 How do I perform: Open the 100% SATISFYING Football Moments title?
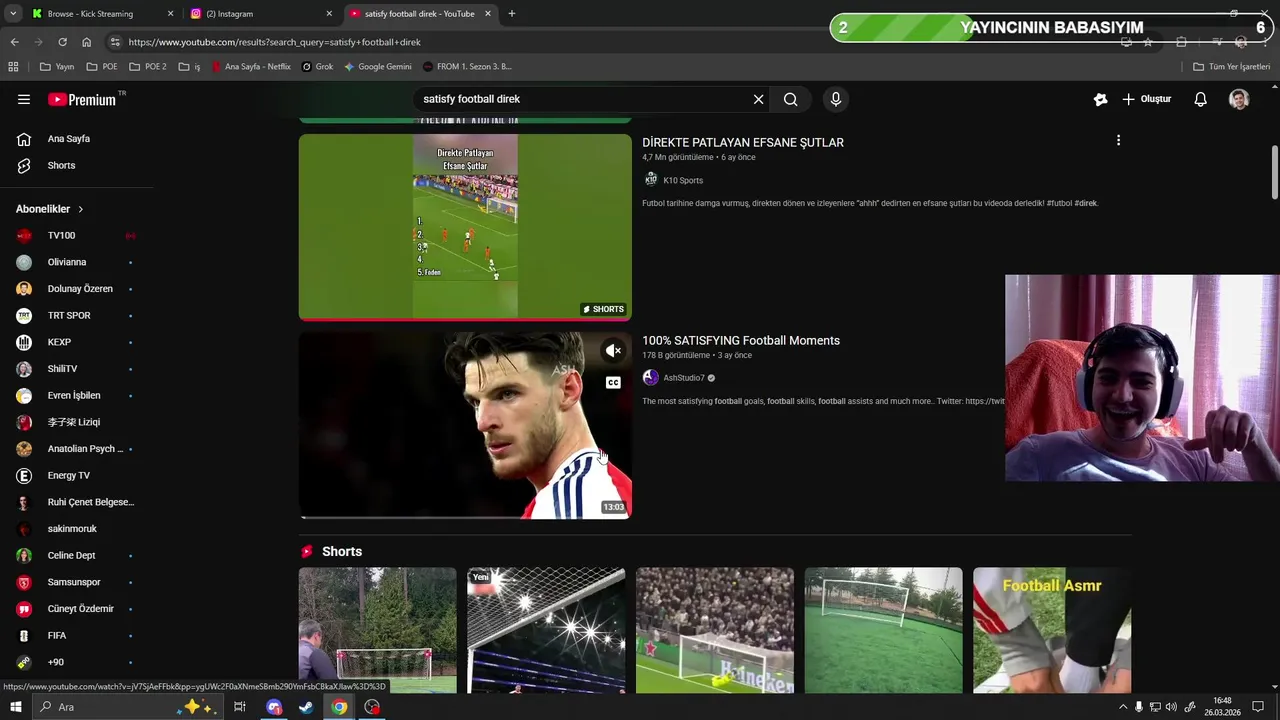[x=741, y=340]
